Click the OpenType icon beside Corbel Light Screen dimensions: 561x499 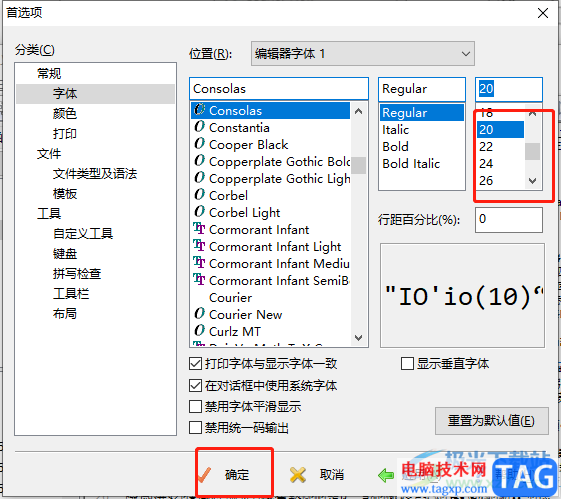[x=199, y=211]
